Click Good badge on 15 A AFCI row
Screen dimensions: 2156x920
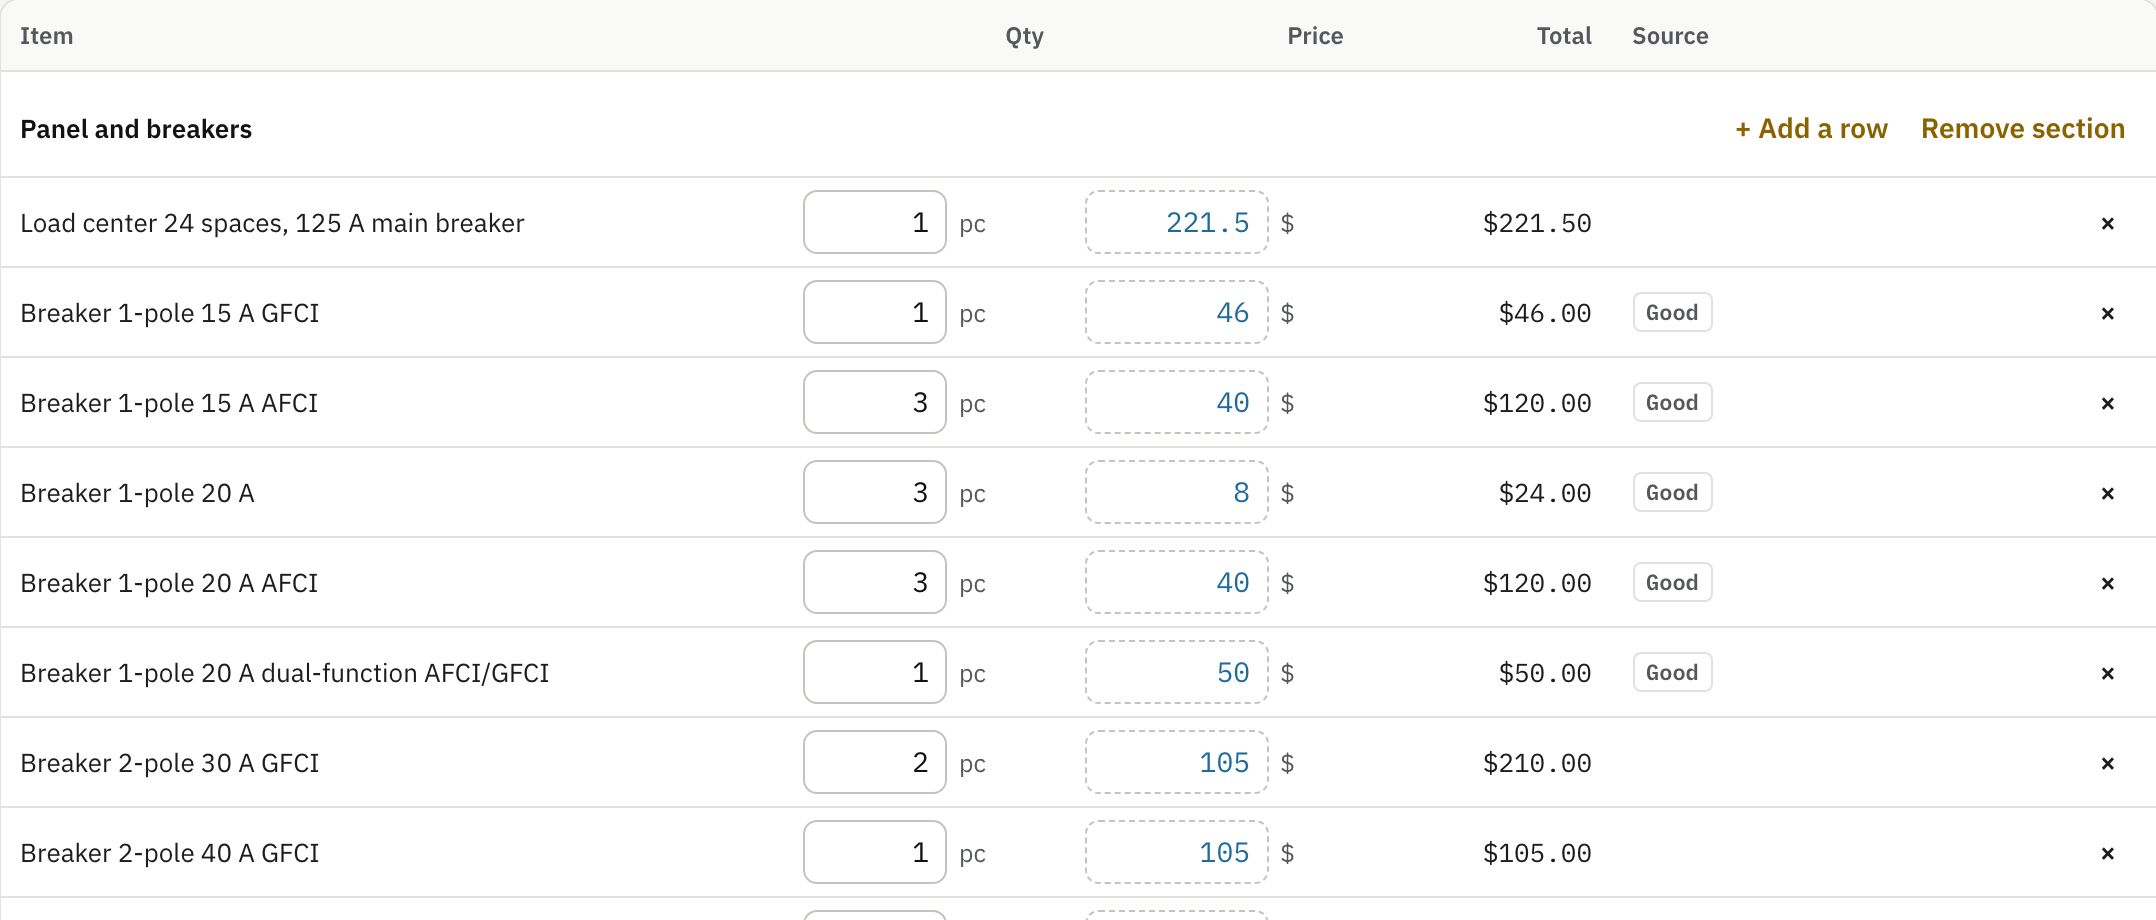click(1672, 402)
